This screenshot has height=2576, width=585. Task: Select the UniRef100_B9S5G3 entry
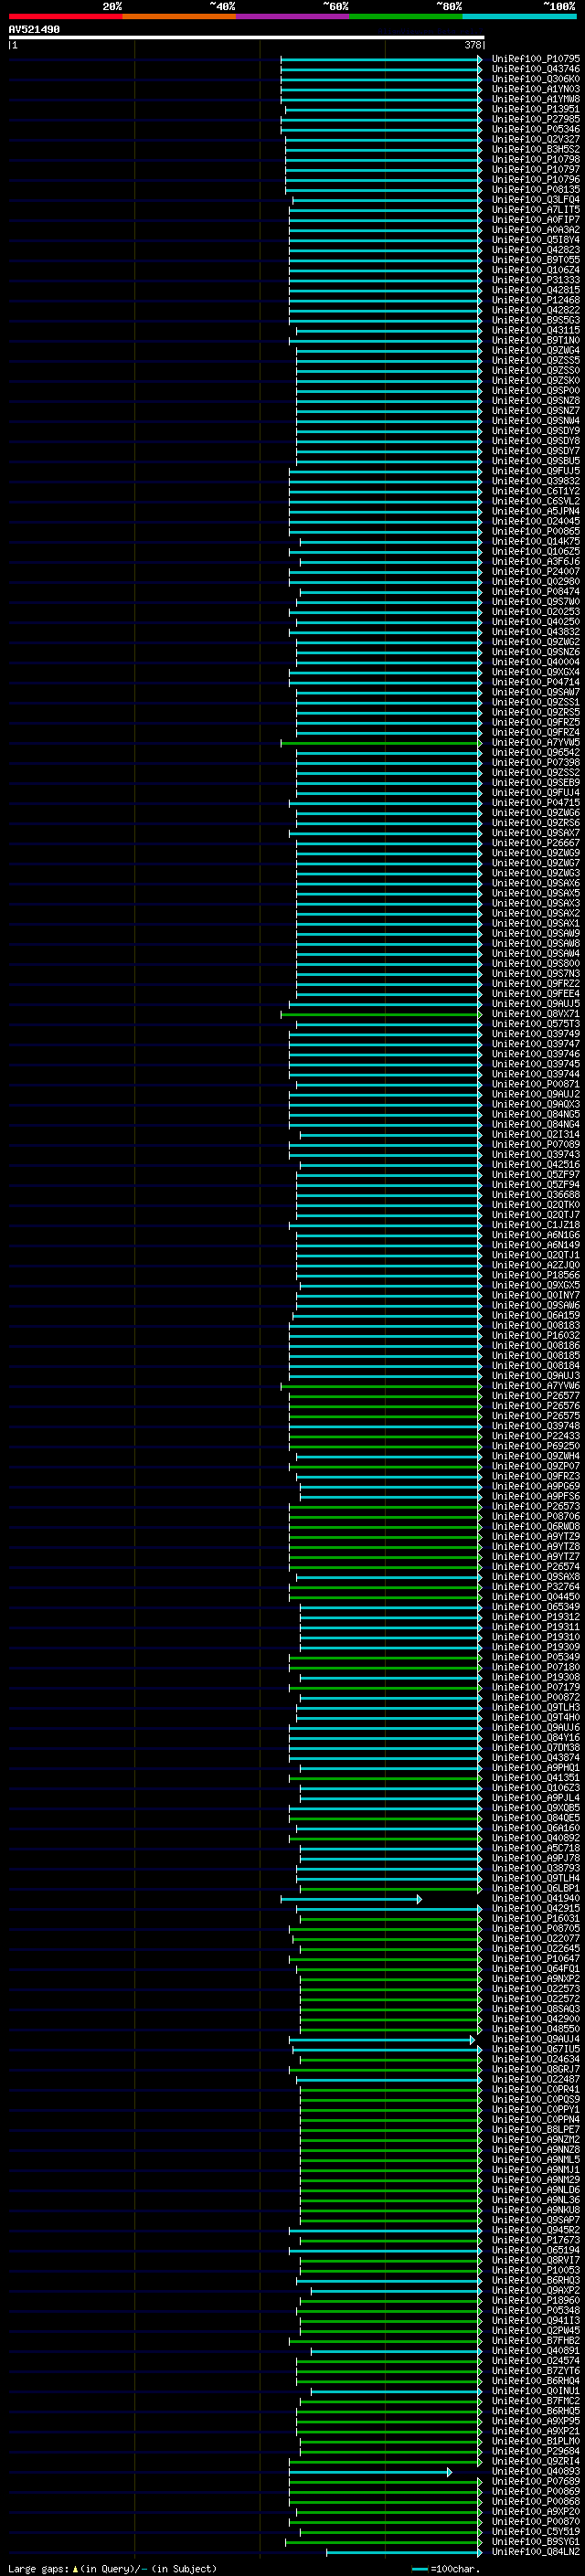click(x=536, y=320)
